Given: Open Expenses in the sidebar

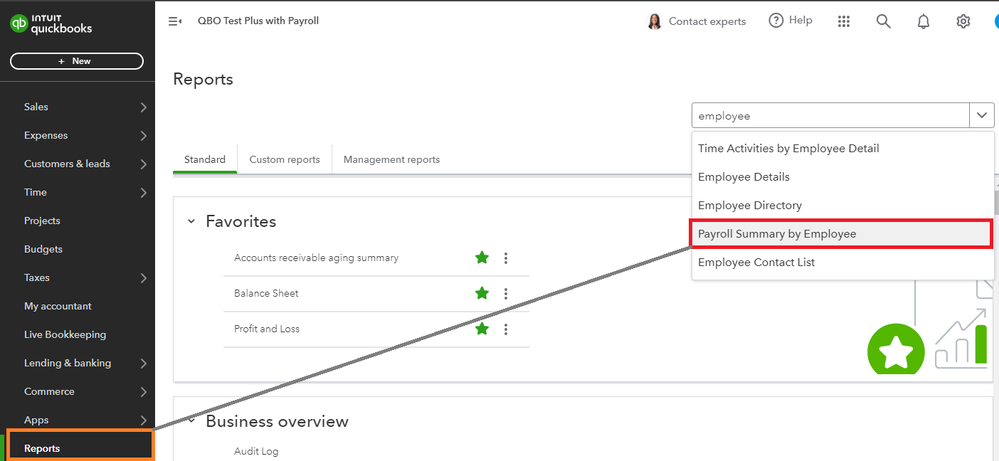Looking at the screenshot, I should pos(46,136).
